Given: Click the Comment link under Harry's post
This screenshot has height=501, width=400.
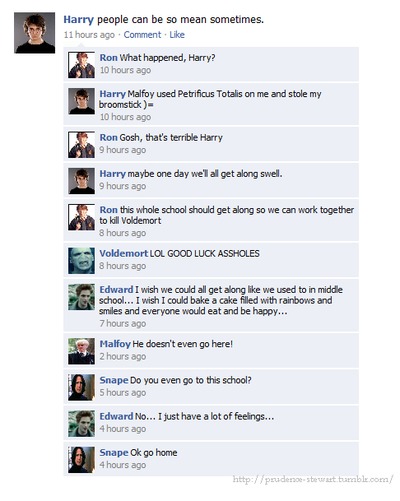Looking at the screenshot, I should [x=142, y=35].
